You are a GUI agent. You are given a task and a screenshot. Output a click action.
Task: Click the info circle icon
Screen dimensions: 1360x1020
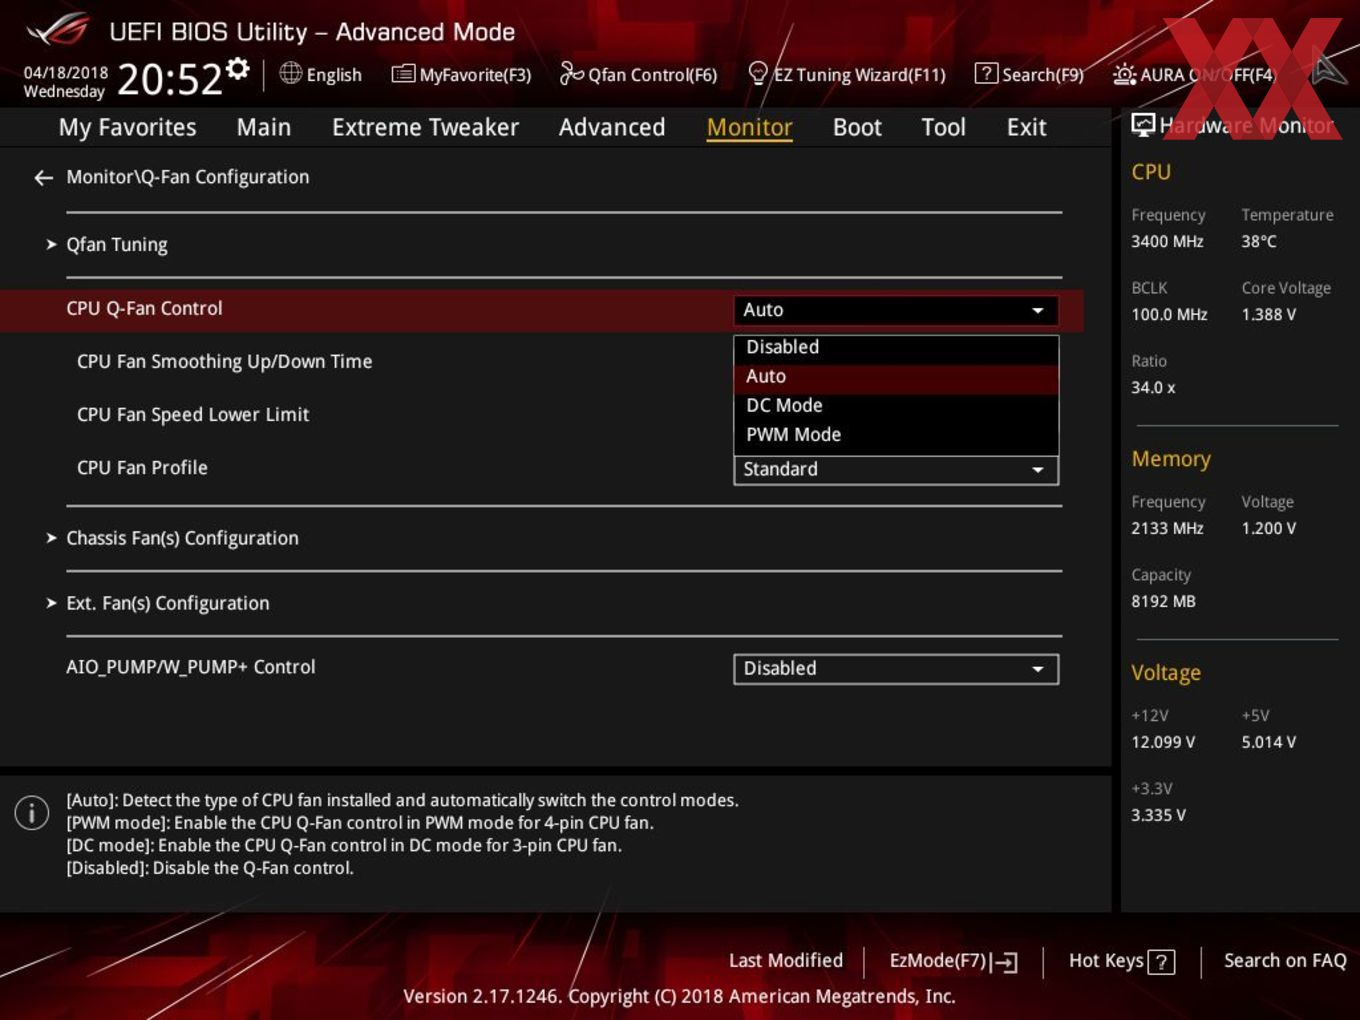click(32, 812)
